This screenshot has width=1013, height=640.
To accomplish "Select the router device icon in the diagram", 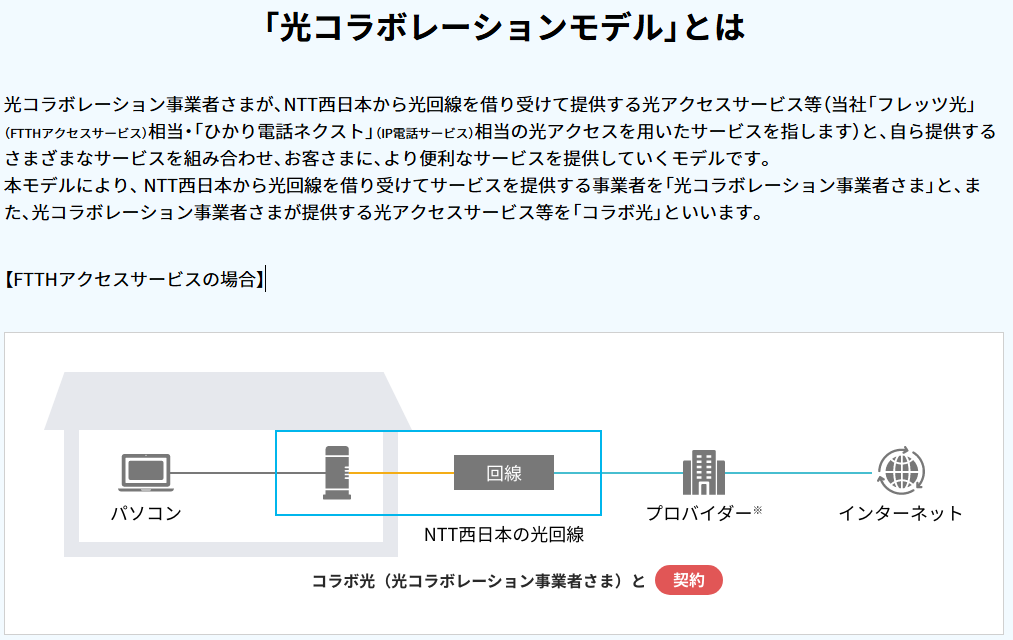I will (x=337, y=473).
